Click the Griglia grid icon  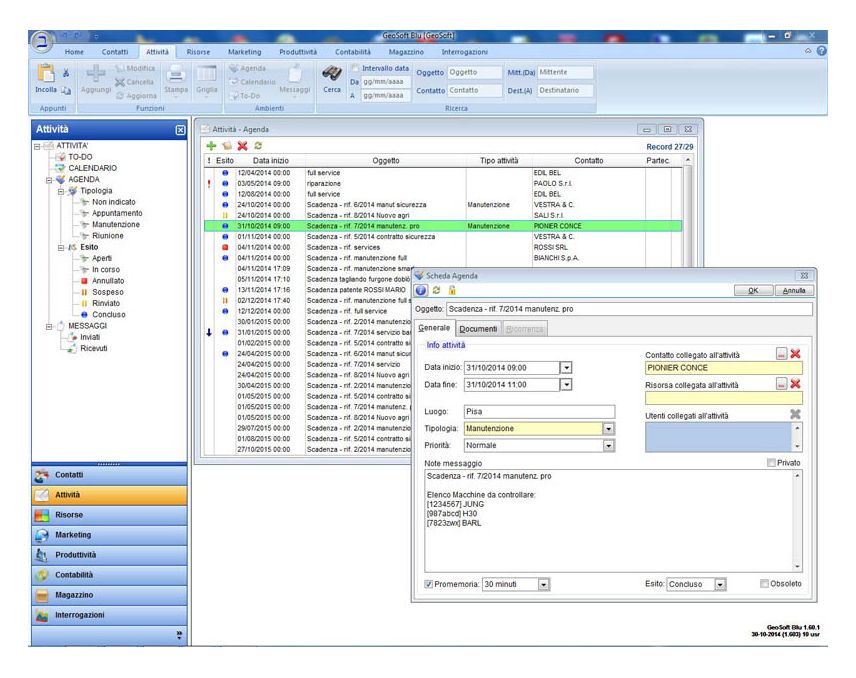[x=207, y=73]
